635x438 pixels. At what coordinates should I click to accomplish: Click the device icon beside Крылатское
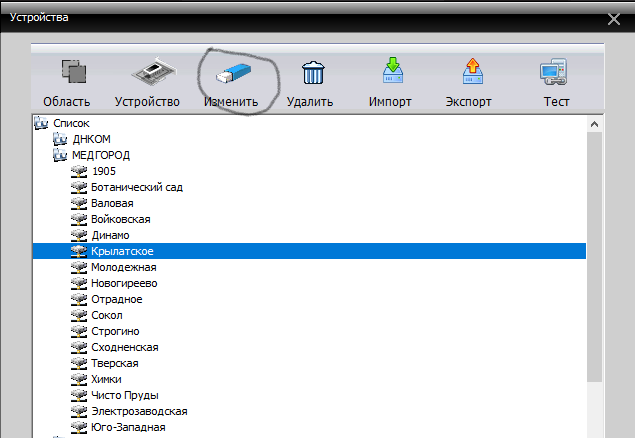79,251
